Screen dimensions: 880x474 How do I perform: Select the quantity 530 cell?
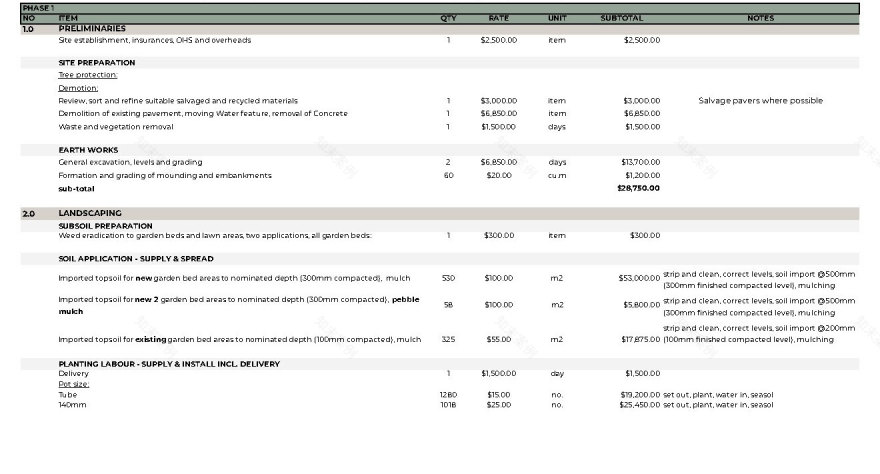click(x=448, y=278)
